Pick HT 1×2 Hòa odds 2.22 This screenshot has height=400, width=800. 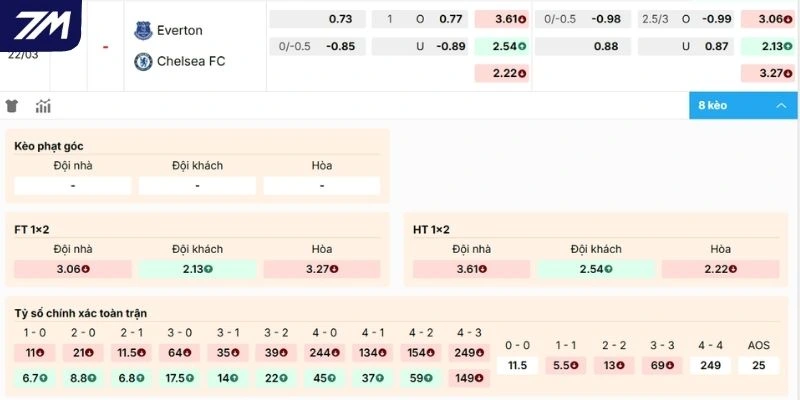tap(720, 269)
